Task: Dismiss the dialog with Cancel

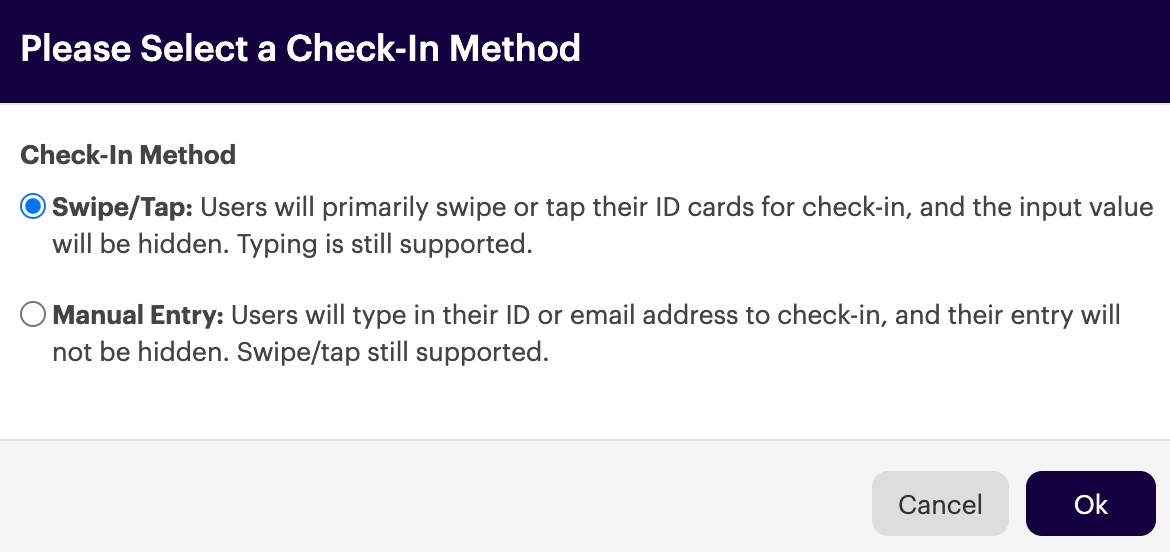Action: tap(940, 504)
